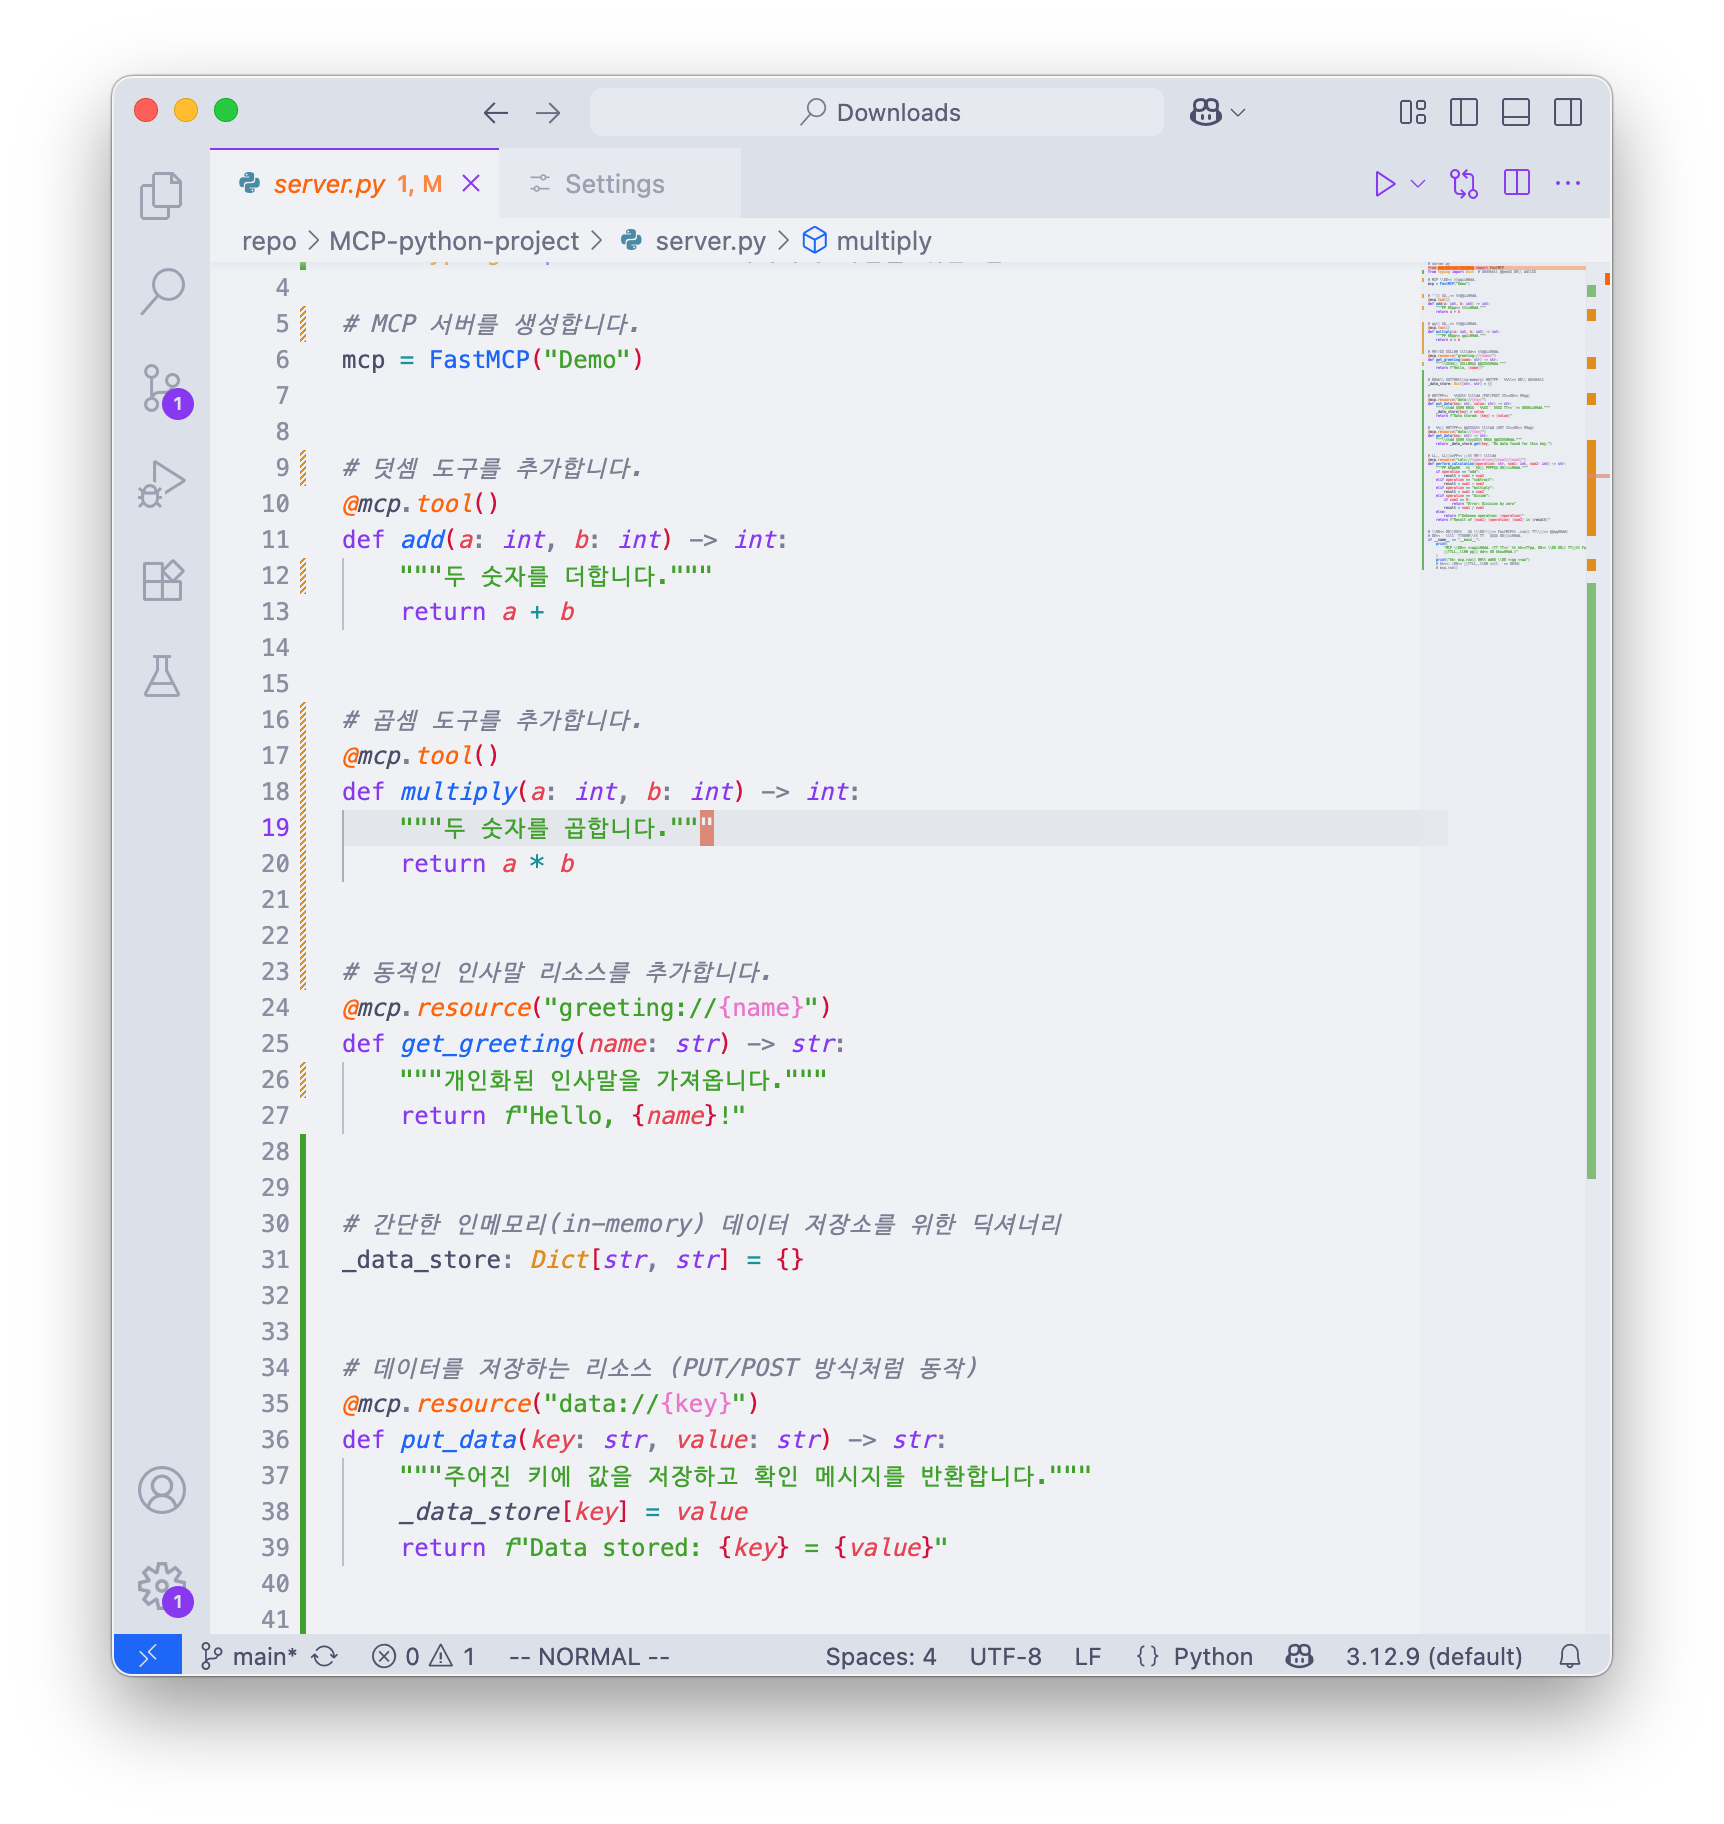
Task: Click the main* branch indicator
Action: (250, 1657)
